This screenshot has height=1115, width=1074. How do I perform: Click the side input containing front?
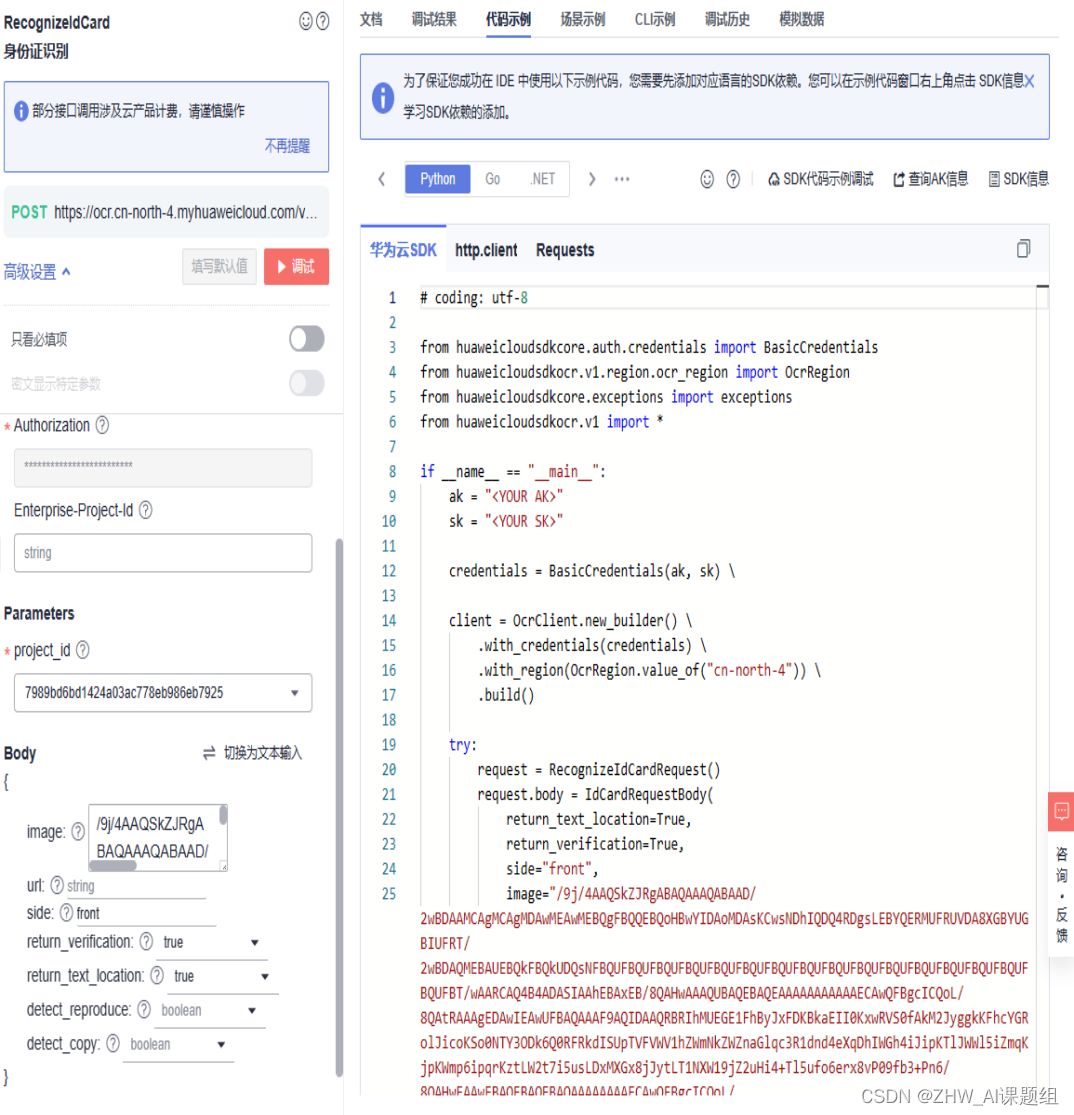pos(145,914)
